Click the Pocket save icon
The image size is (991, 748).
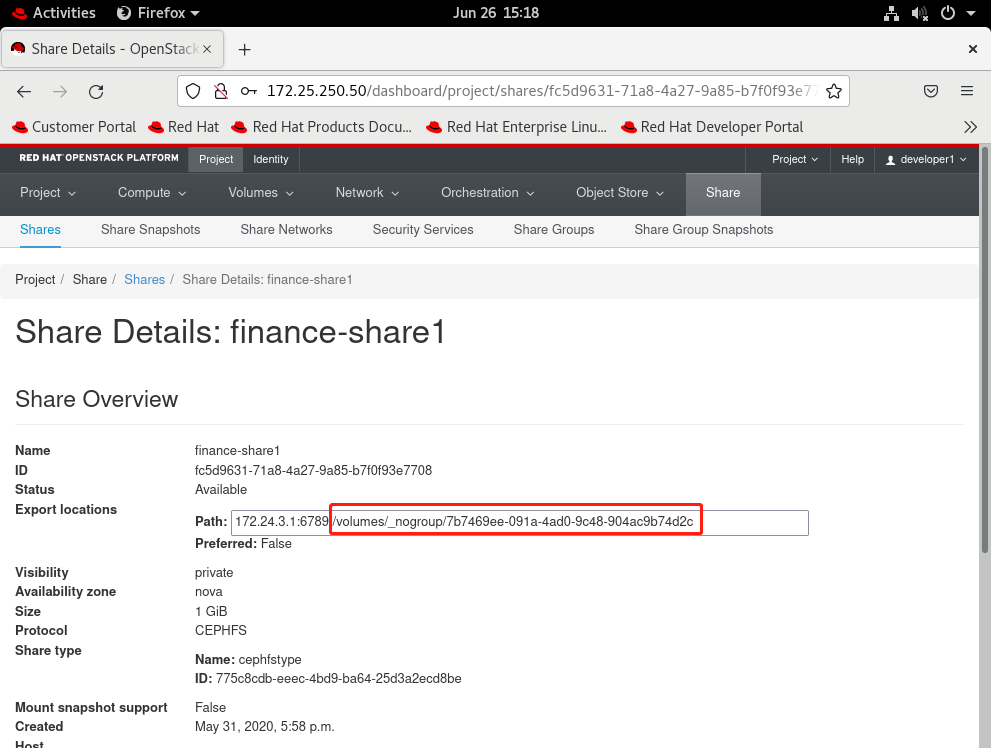tap(930, 91)
